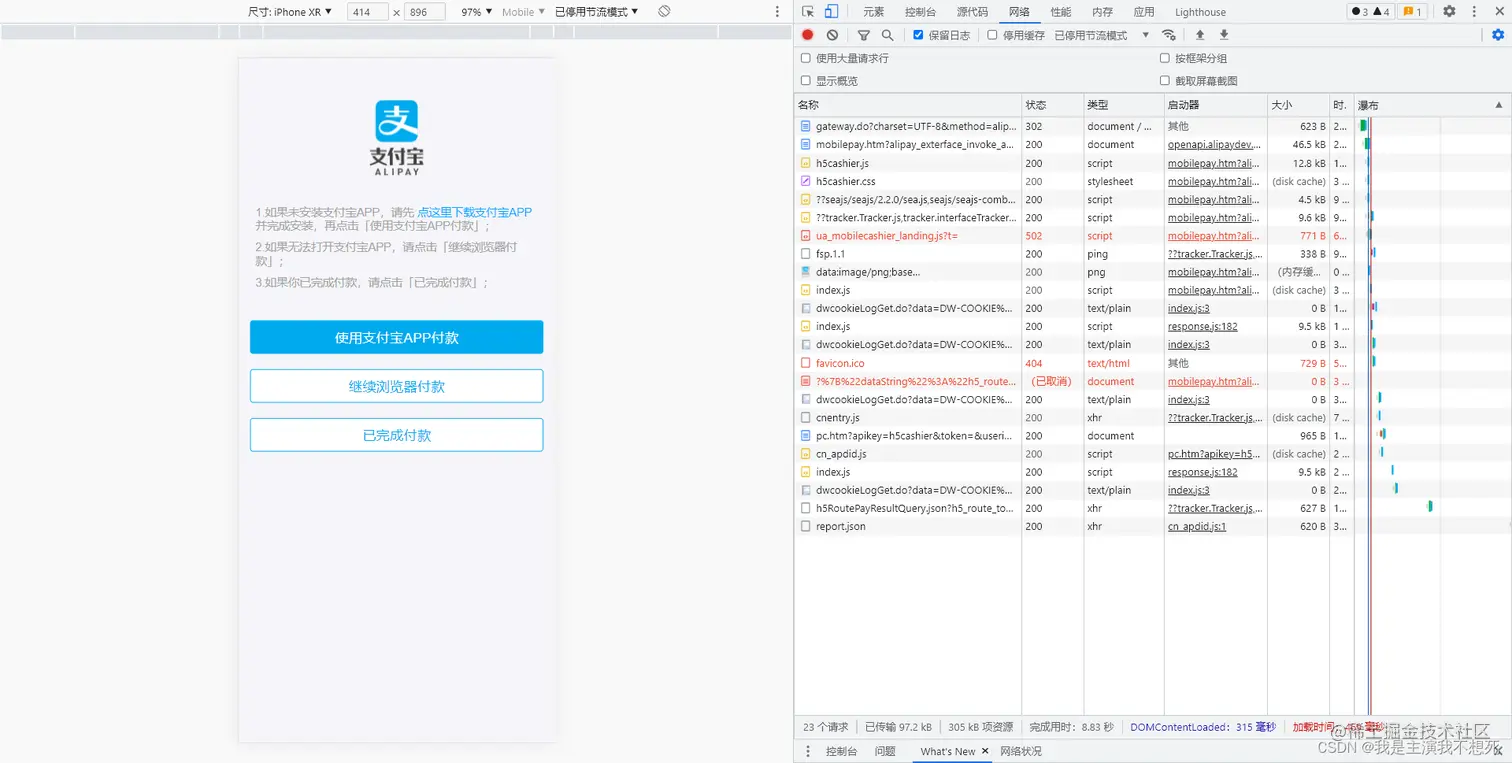Click file icon of gateway.do request
The image size is (1512, 763).
[805, 127]
